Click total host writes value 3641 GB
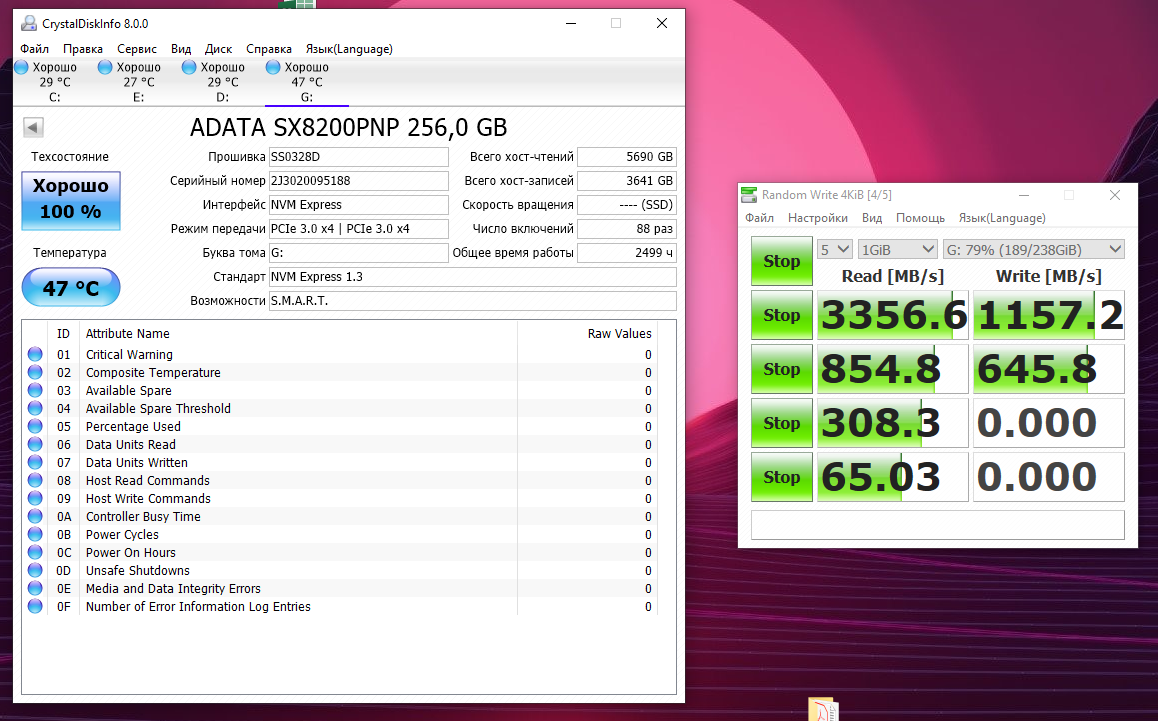This screenshot has height=721, width=1158. point(627,181)
